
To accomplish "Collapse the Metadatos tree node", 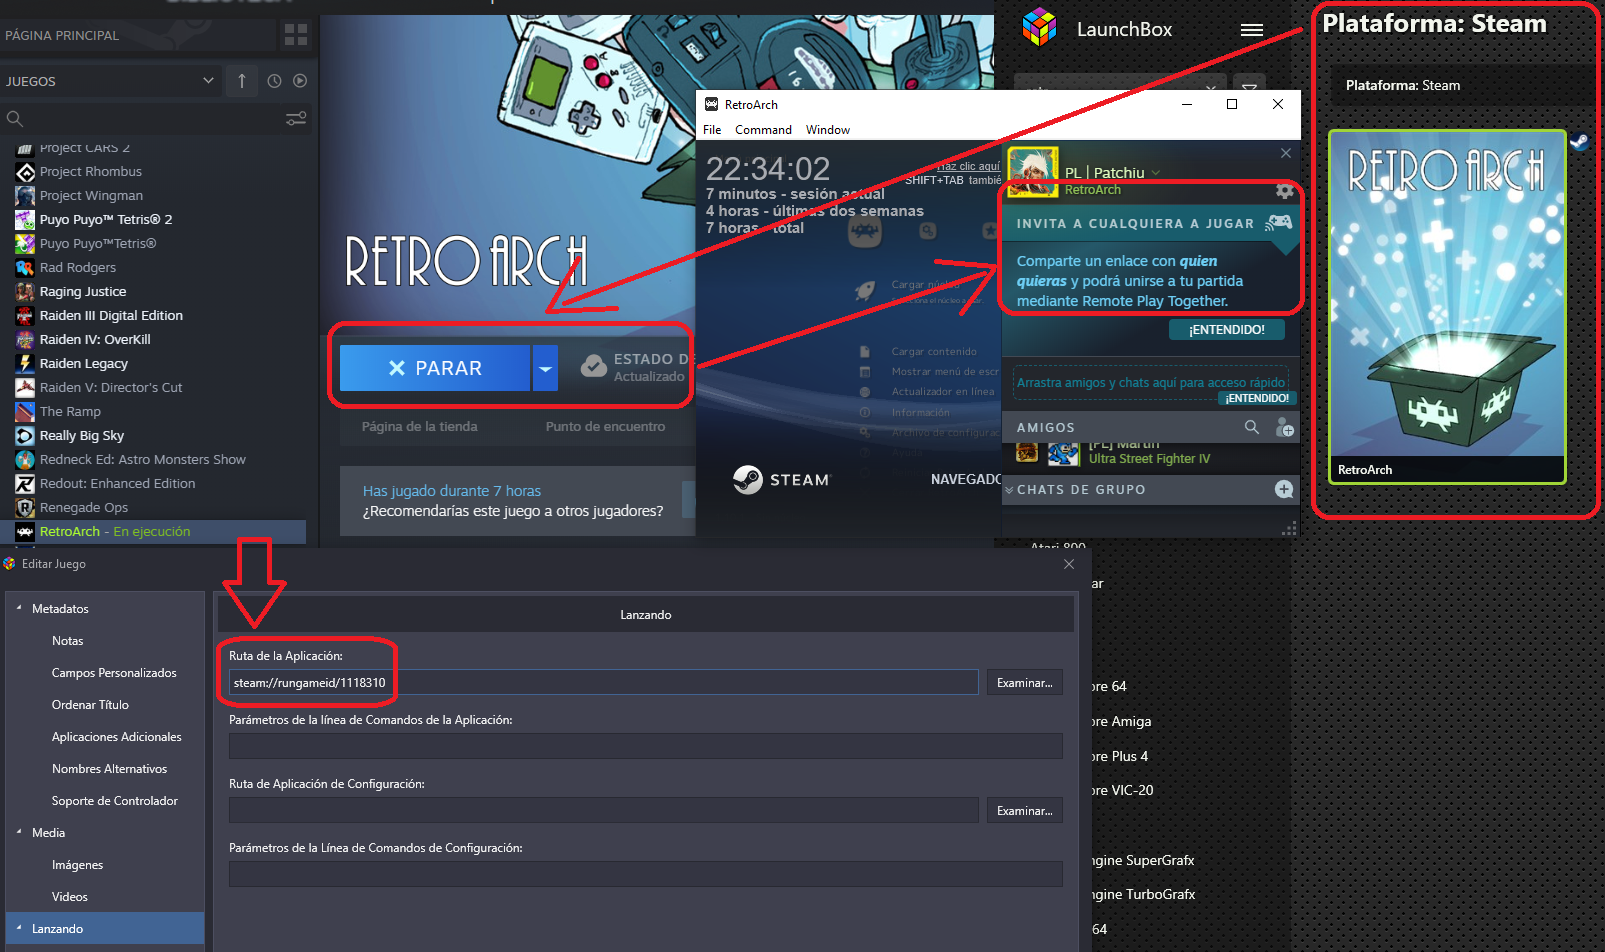I will (18, 608).
